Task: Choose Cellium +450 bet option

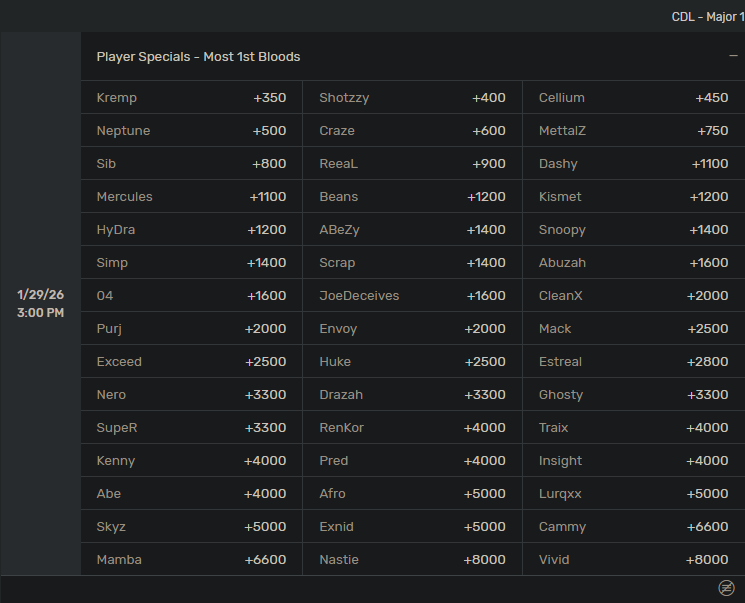Action: point(633,98)
